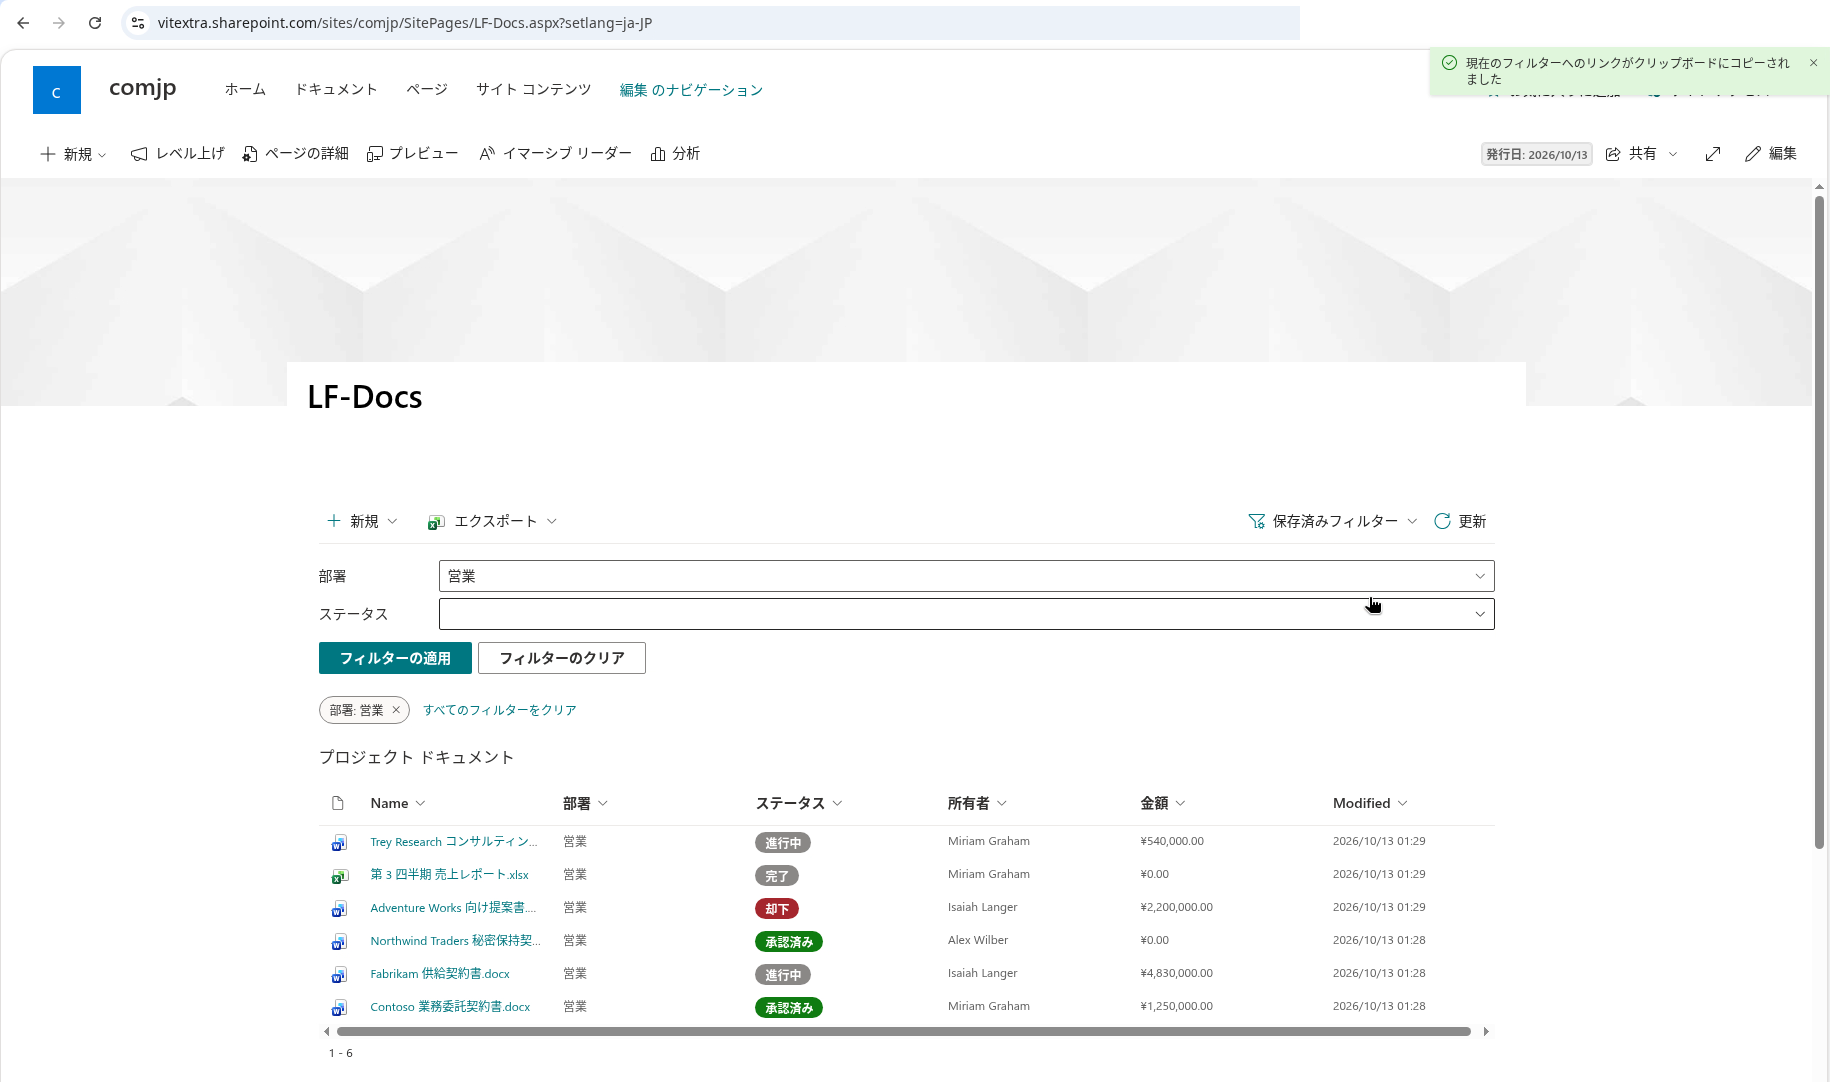The width and height of the screenshot is (1830, 1082).
Task: Dismiss the clipboard copied notification
Action: point(1813,63)
